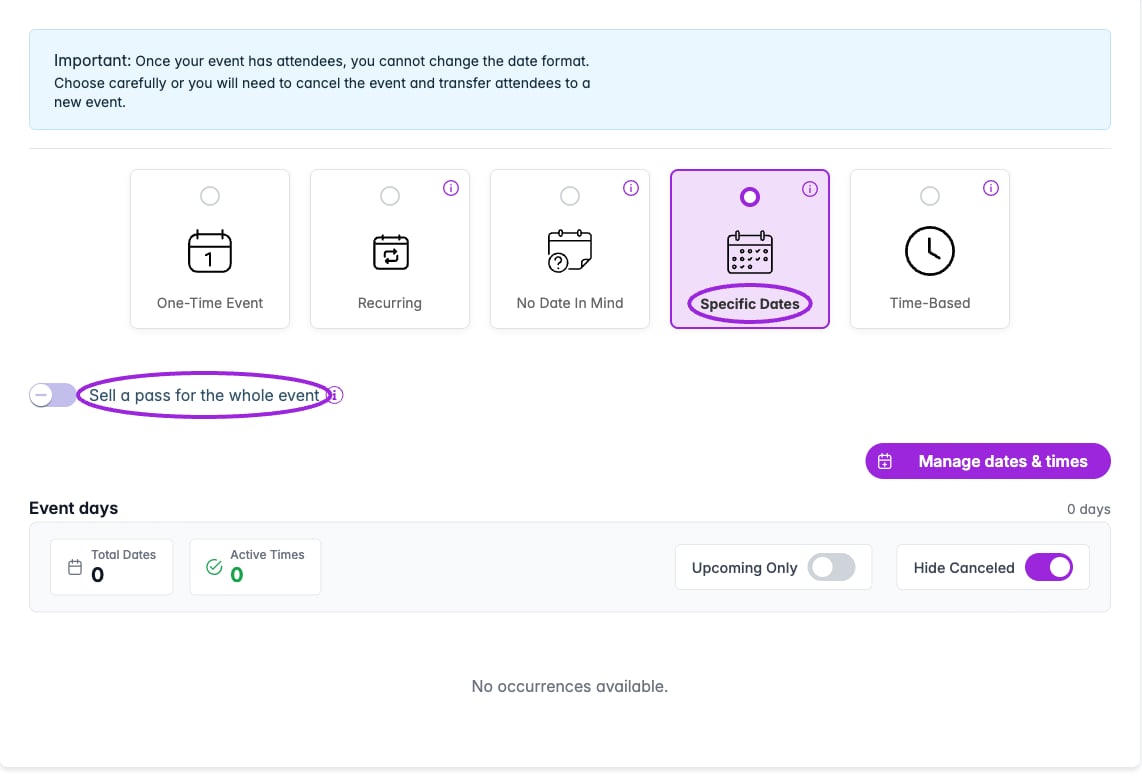Click the One-Time Event label
Viewport: 1142px width, 780px height.
(x=210, y=303)
